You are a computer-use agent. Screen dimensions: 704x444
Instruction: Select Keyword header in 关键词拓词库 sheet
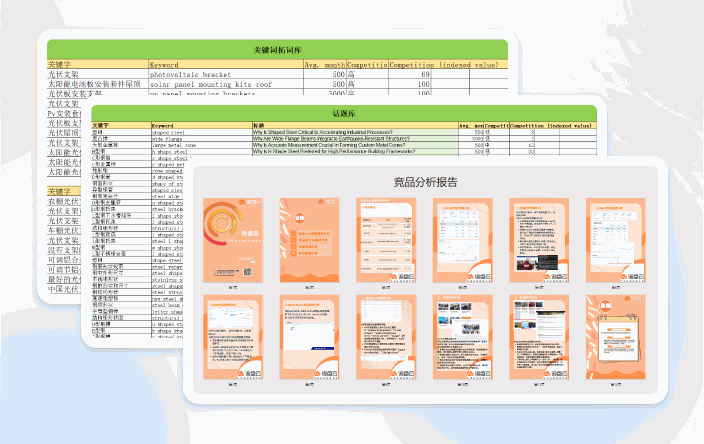click(226, 65)
